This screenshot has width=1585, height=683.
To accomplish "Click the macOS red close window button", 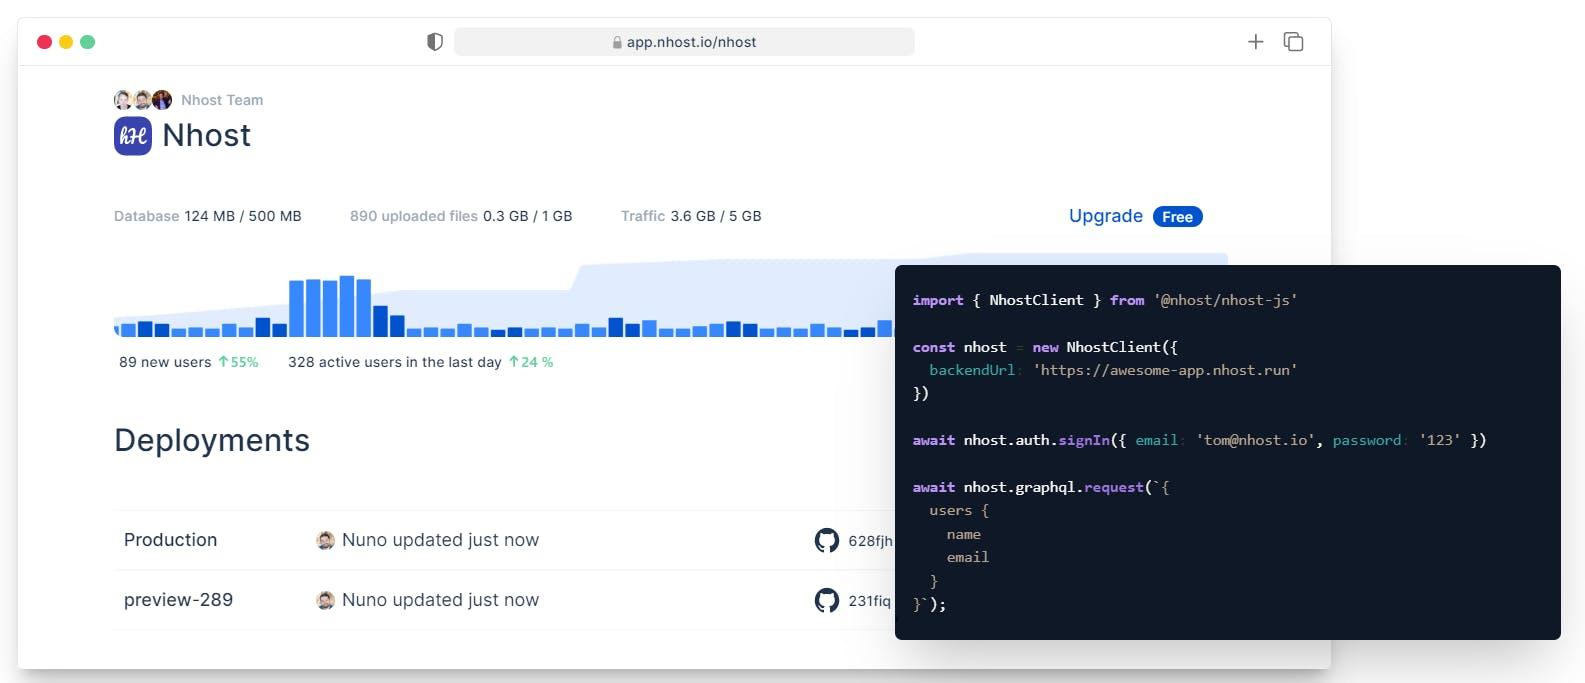I will tap(44, 42).
